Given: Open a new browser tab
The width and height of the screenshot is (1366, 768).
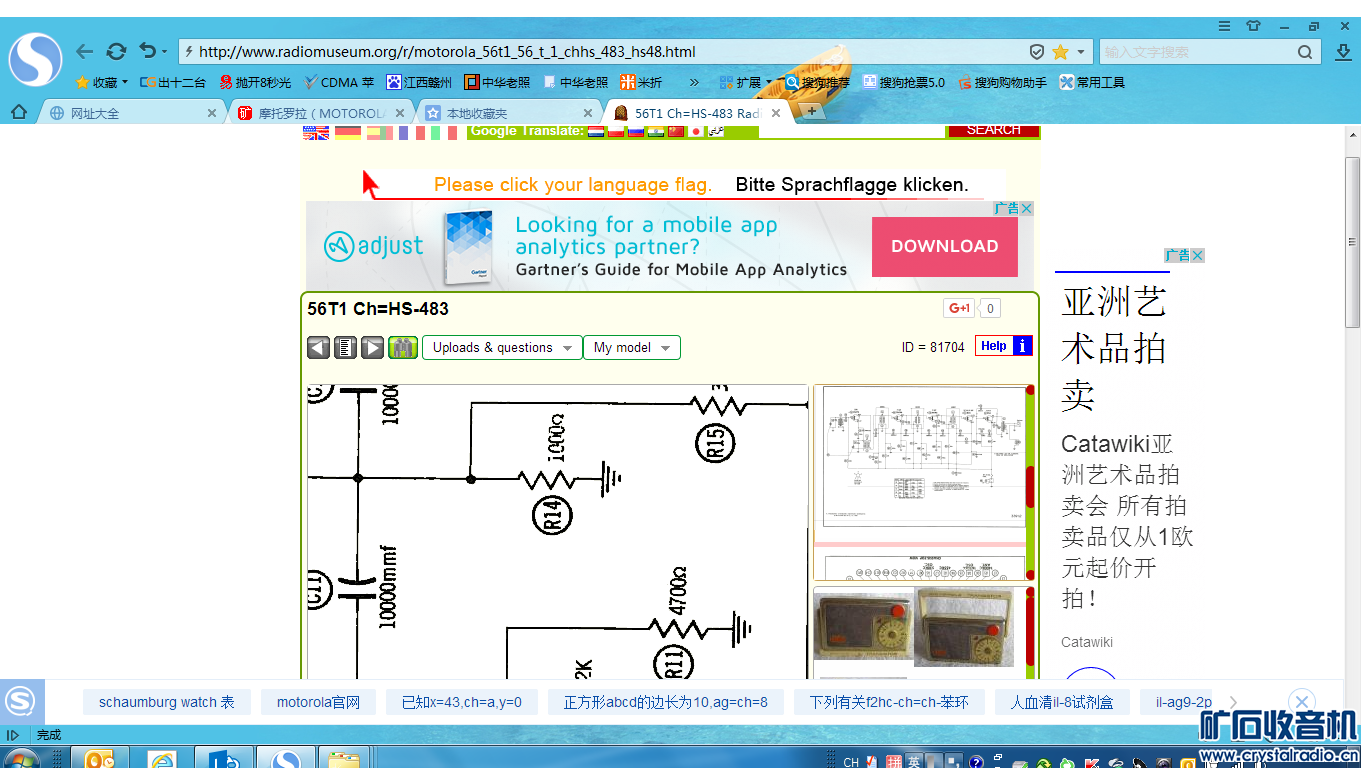Looking at the screenshot, I should coord(812,111).
